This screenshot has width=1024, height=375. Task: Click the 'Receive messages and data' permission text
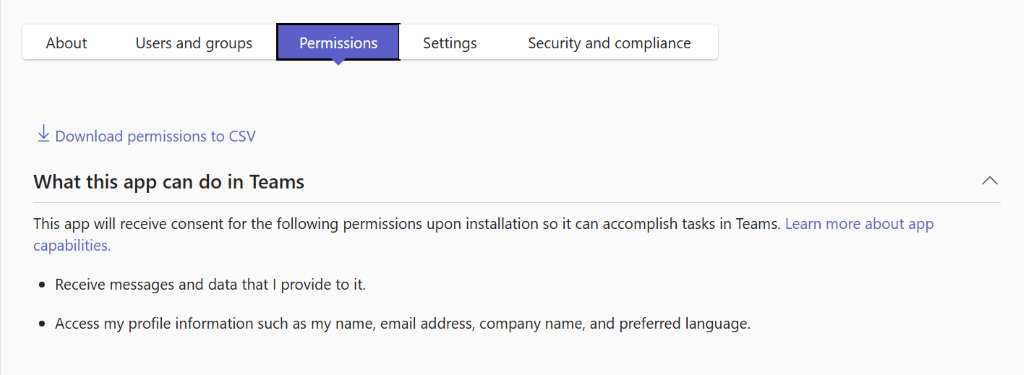click(210, 285)
